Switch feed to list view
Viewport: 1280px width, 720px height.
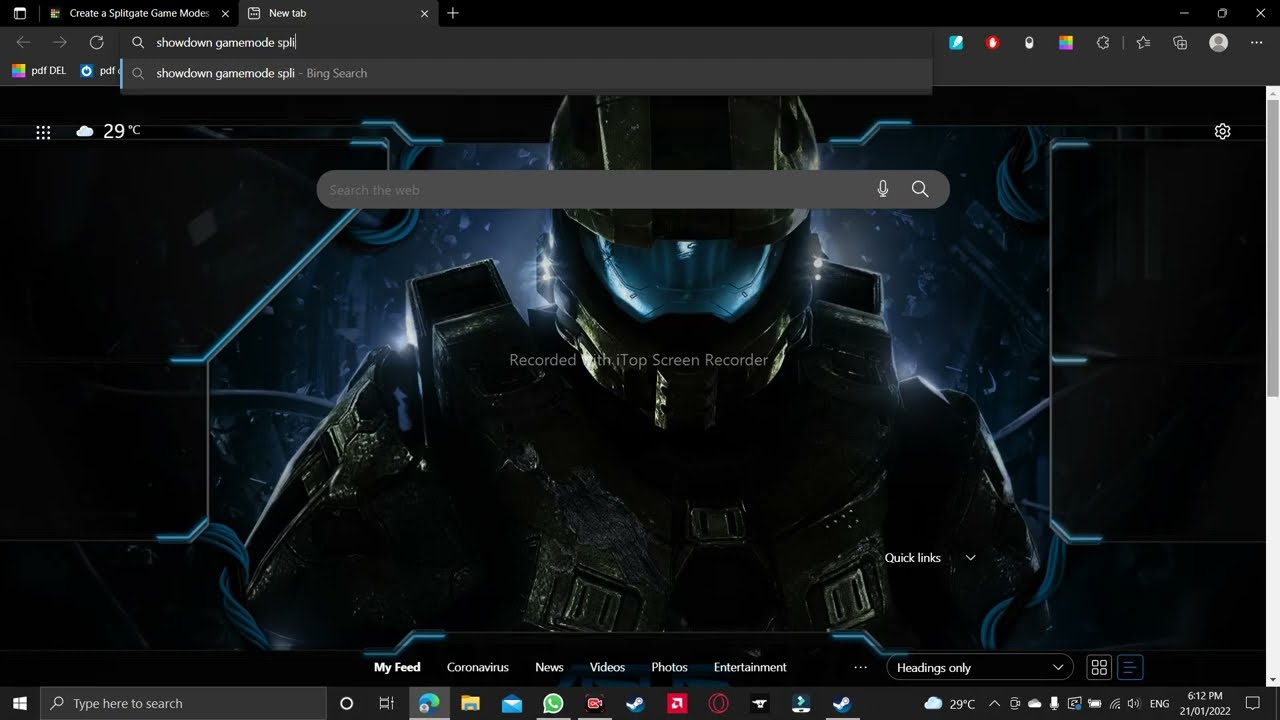point(1130,667)
